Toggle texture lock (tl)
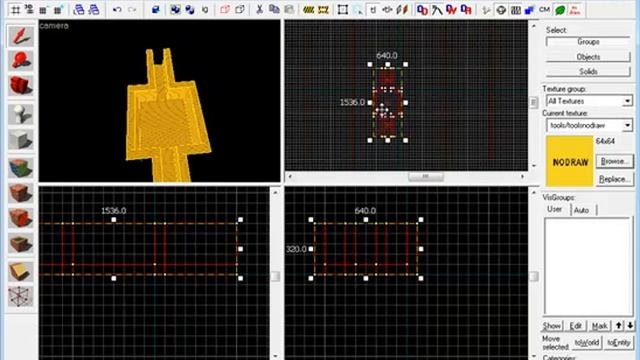 (373, 9)
